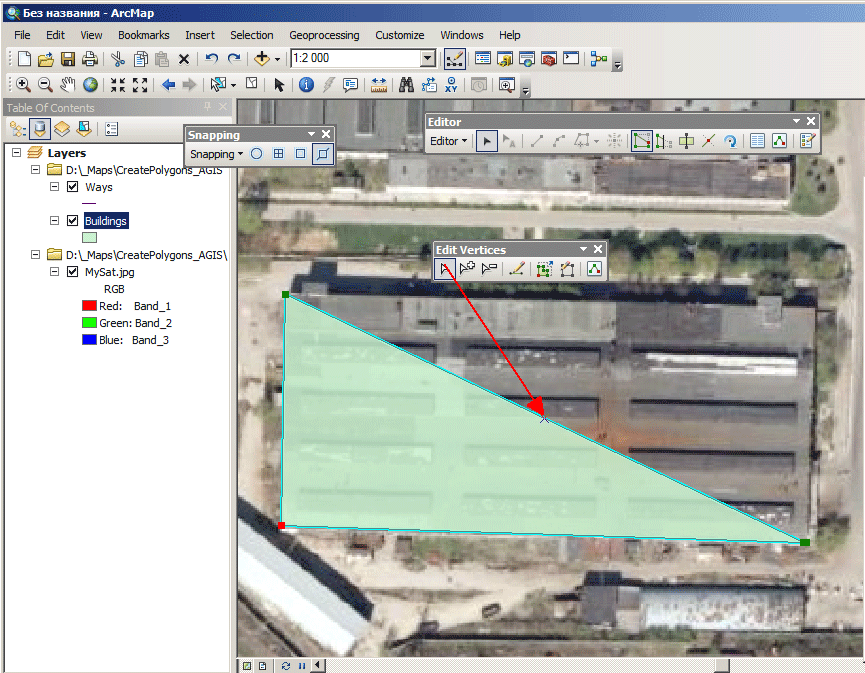The image size is (865, 673).
Task: Collapse the Layers tree node
Action: [x=17, y=152]
